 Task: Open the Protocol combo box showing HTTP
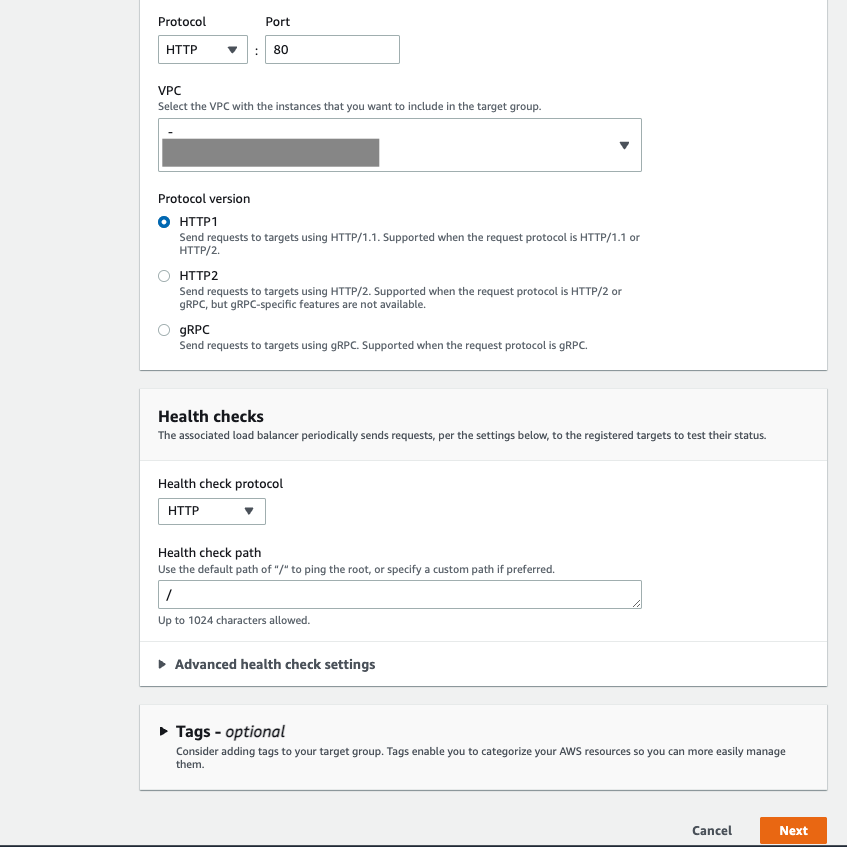coord(202,48)
